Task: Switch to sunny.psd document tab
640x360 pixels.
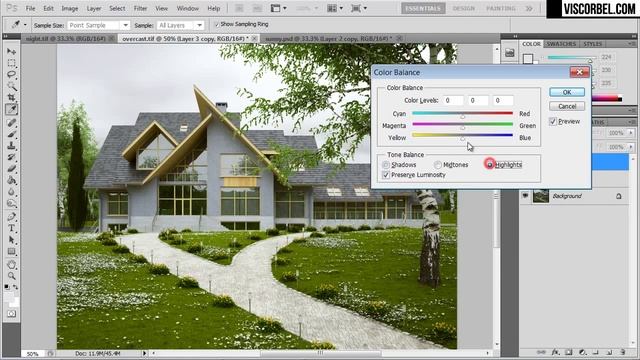Action: [x=330, y=38]
